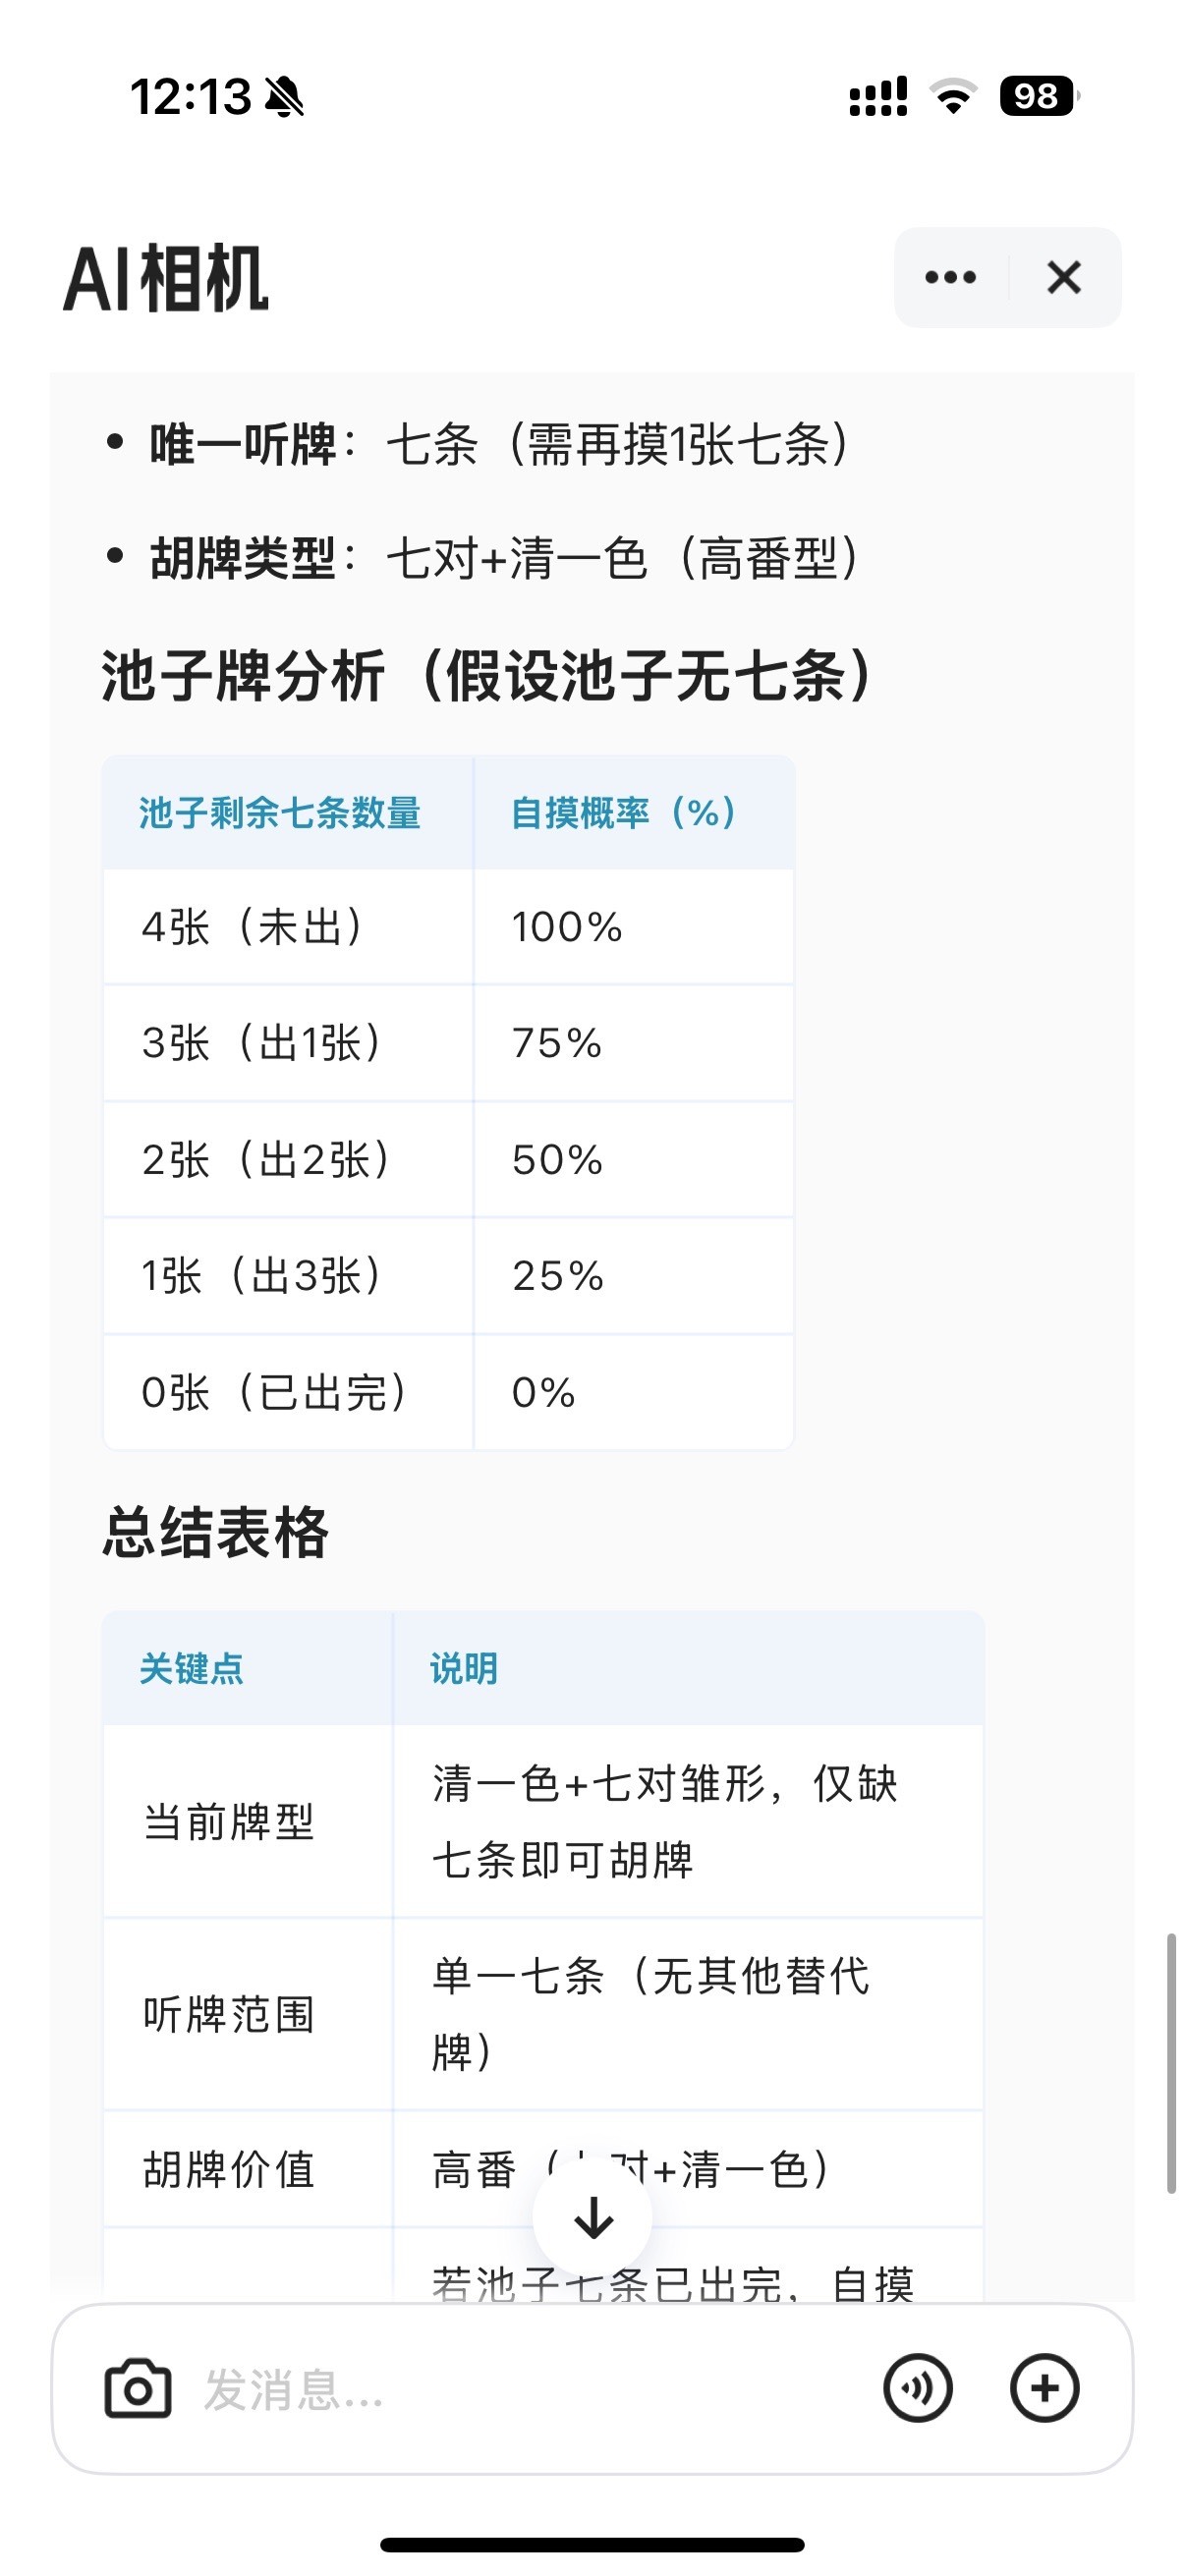Tap the 听牌范围 row label

coord(229,2014)
